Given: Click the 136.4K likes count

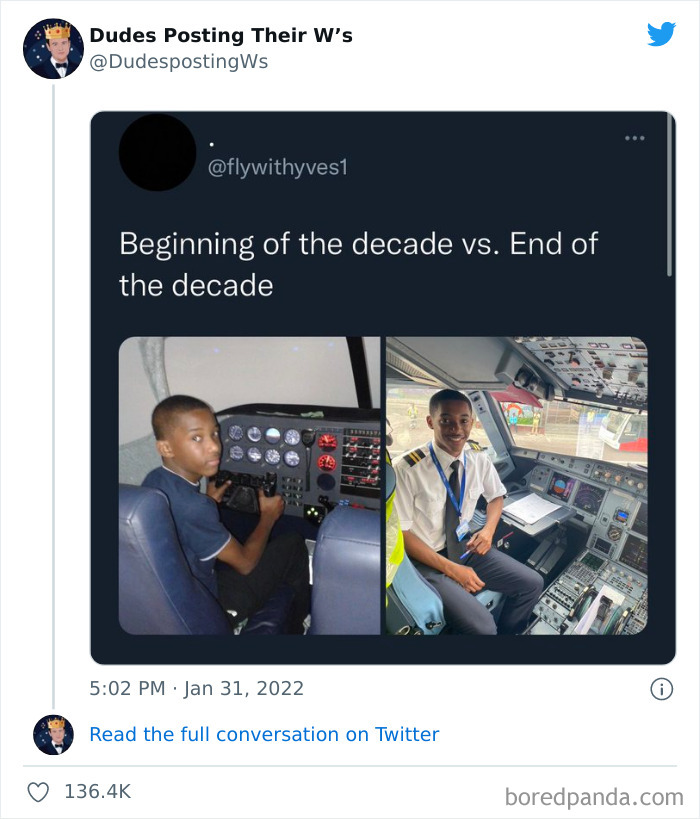Looking at the screenshot, I should [97, 791].
